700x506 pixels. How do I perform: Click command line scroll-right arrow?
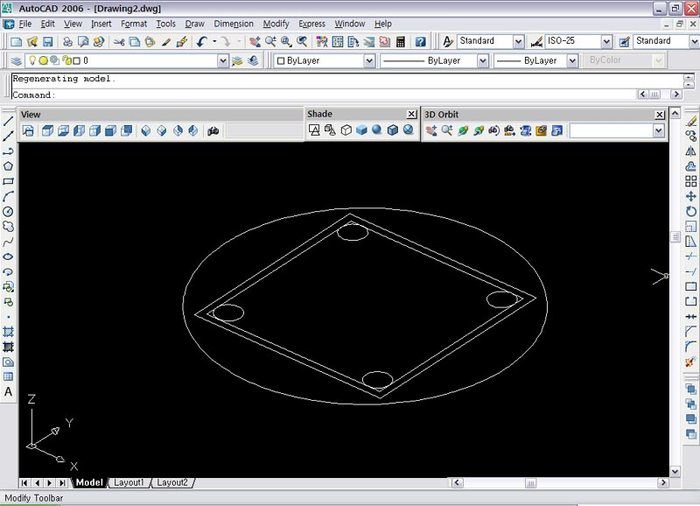(x=676, y=94)
